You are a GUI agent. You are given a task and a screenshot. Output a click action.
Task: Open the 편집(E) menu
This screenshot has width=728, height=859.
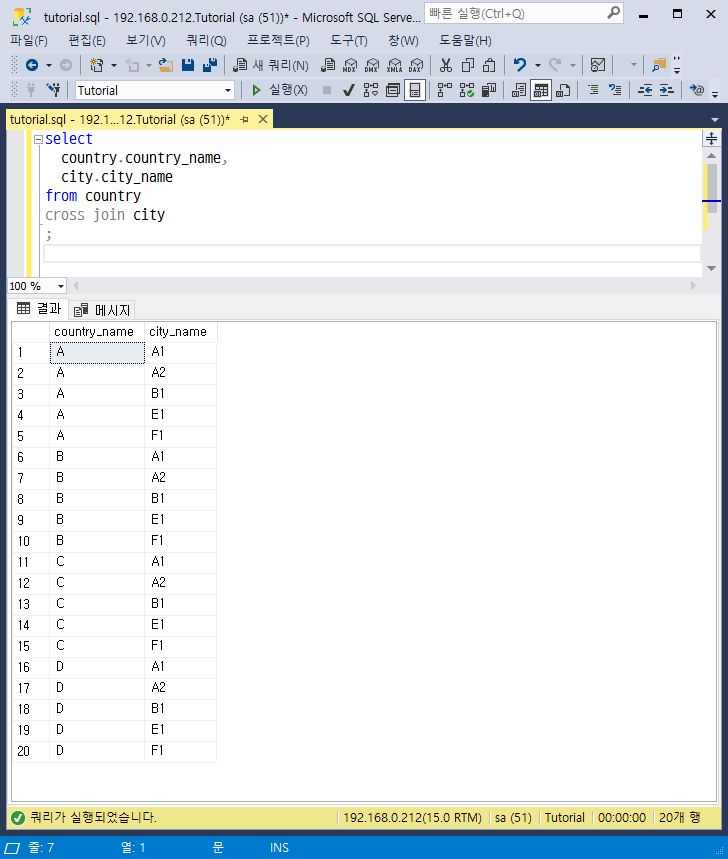87,41
